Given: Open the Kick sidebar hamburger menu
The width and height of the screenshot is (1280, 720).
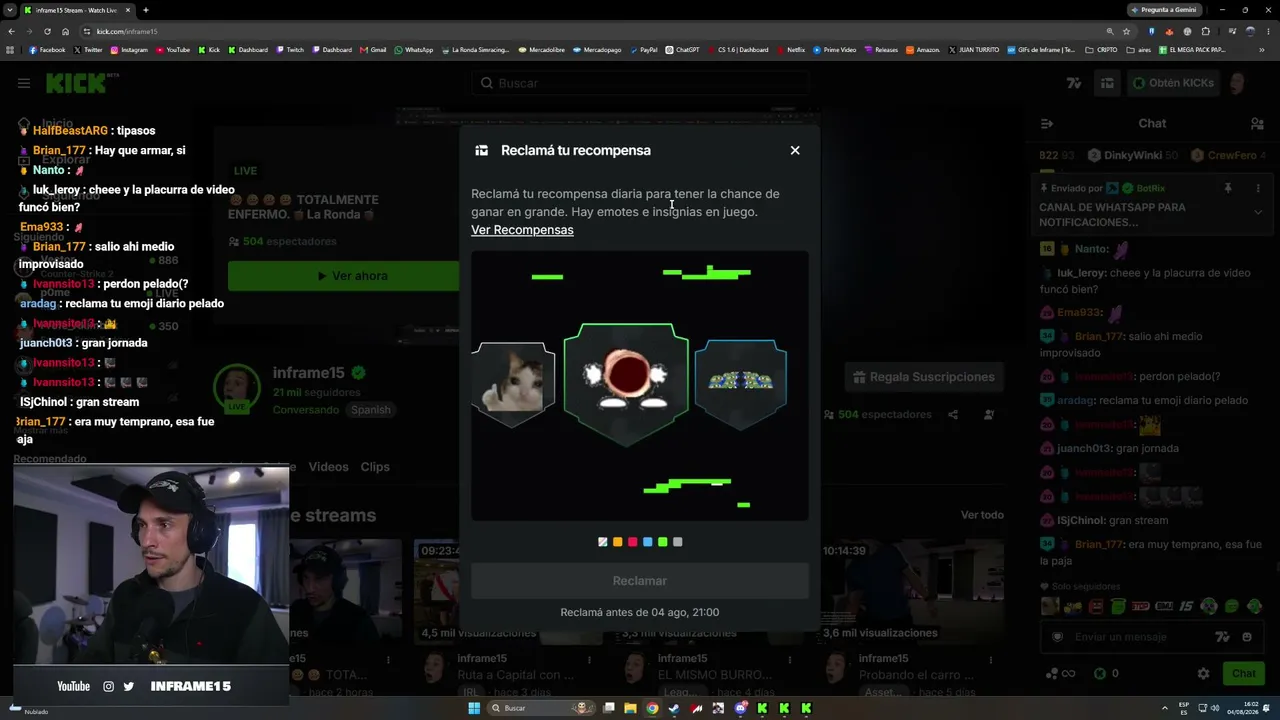Looking at the screenshot, I should click(24, 83).
